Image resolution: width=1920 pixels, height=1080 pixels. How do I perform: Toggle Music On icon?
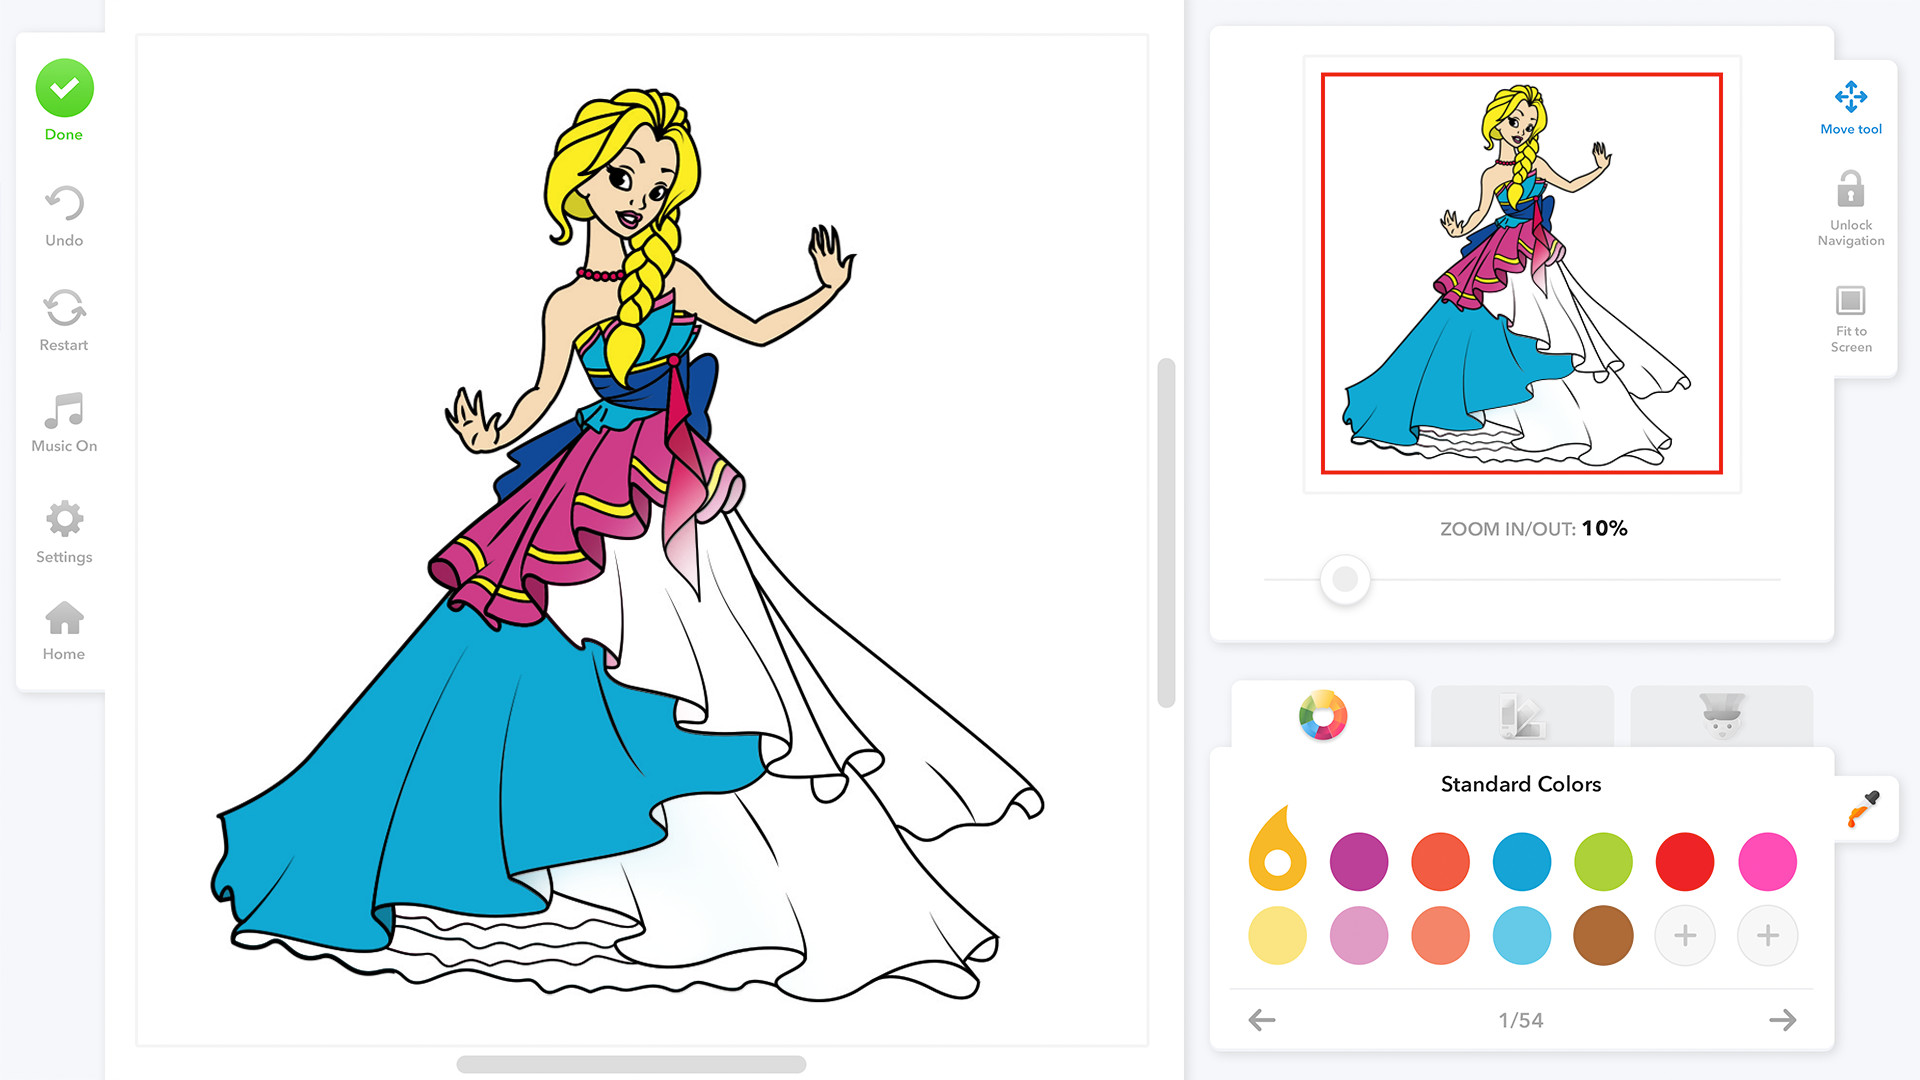(x=63, y=417)
